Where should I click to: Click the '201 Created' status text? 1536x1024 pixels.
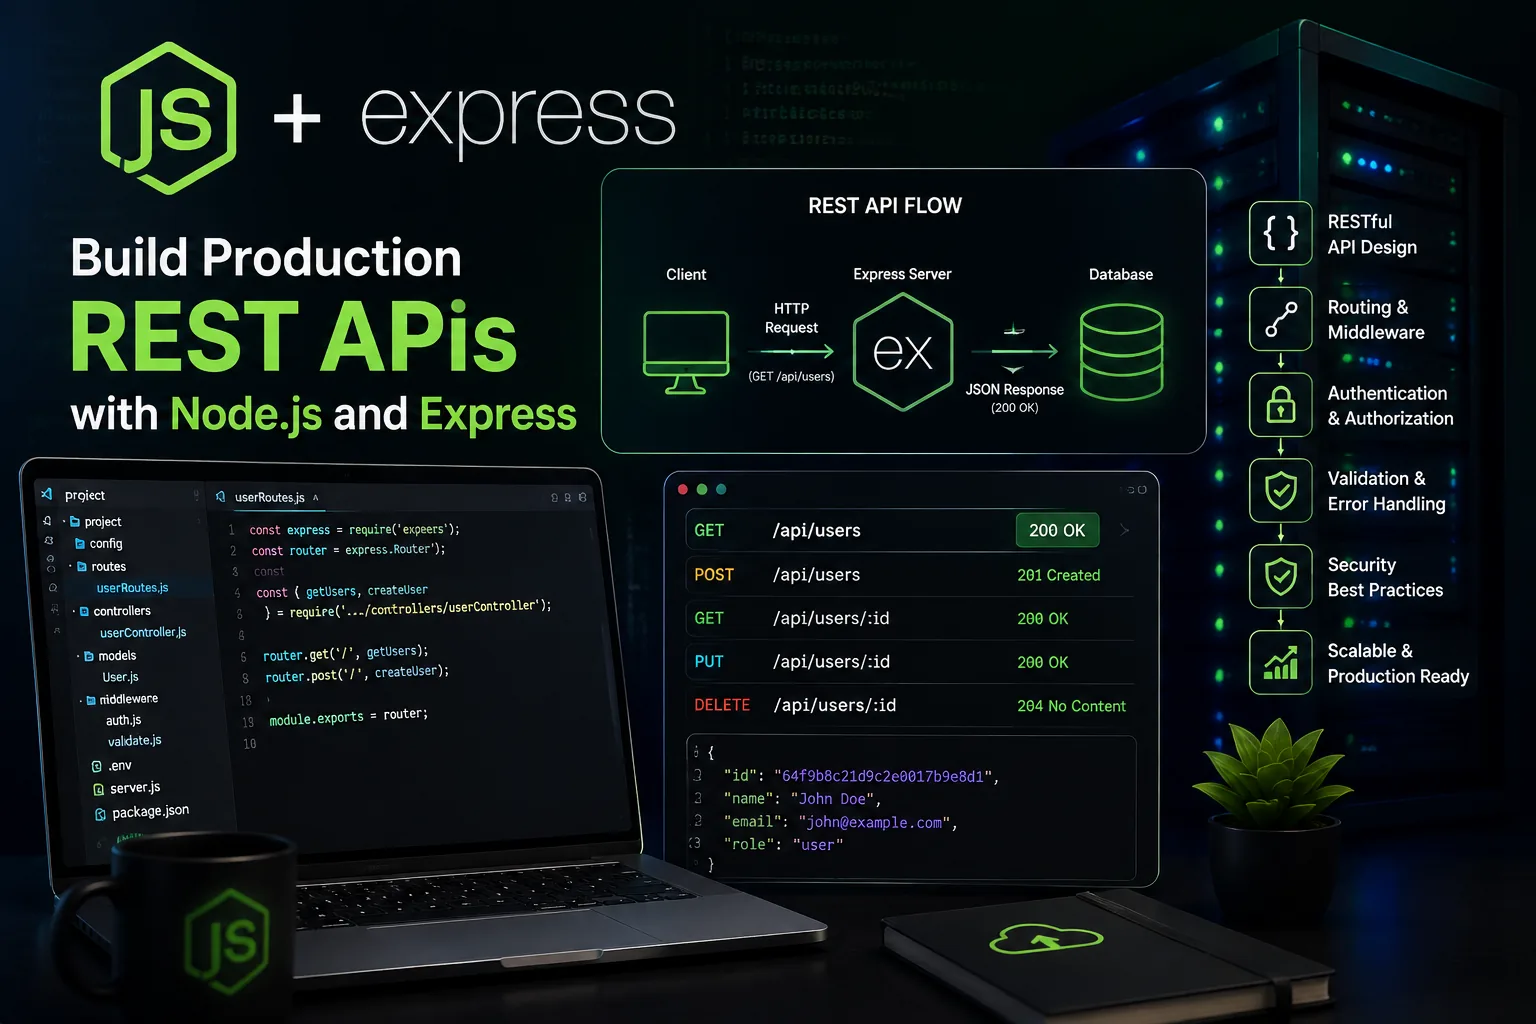1058,575
